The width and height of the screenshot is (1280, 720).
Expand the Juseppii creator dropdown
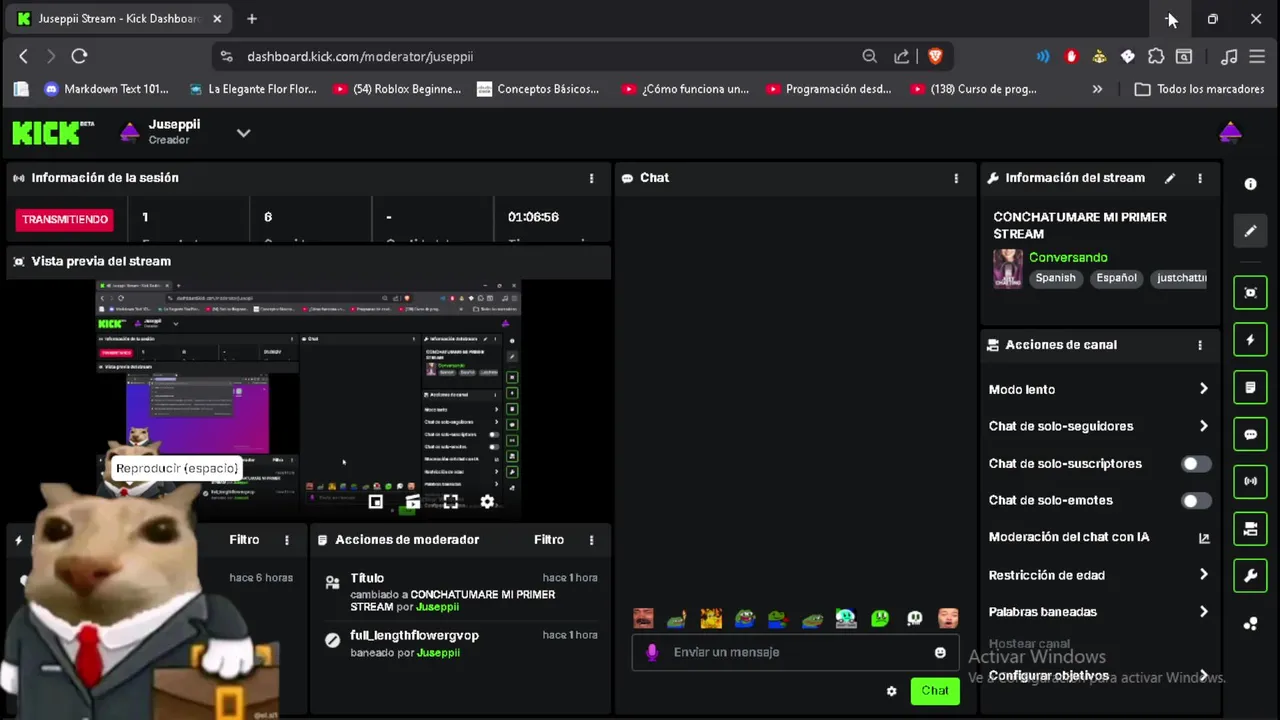243,133
